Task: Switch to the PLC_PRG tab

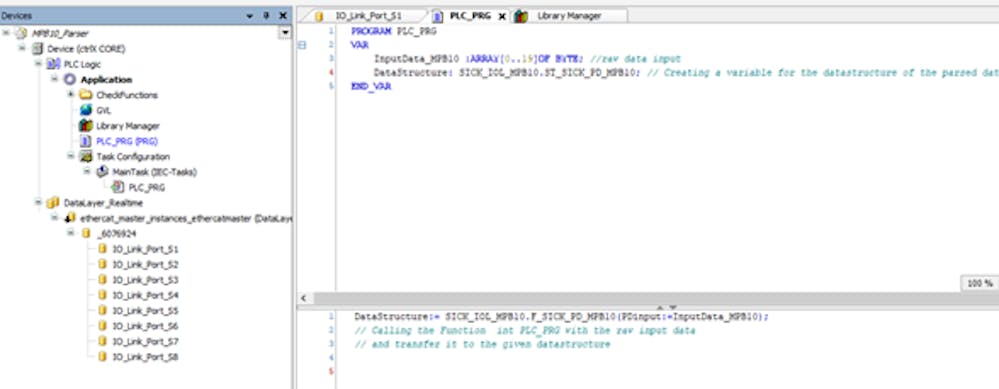Action: pyautogui.click(x=470, y=16)
